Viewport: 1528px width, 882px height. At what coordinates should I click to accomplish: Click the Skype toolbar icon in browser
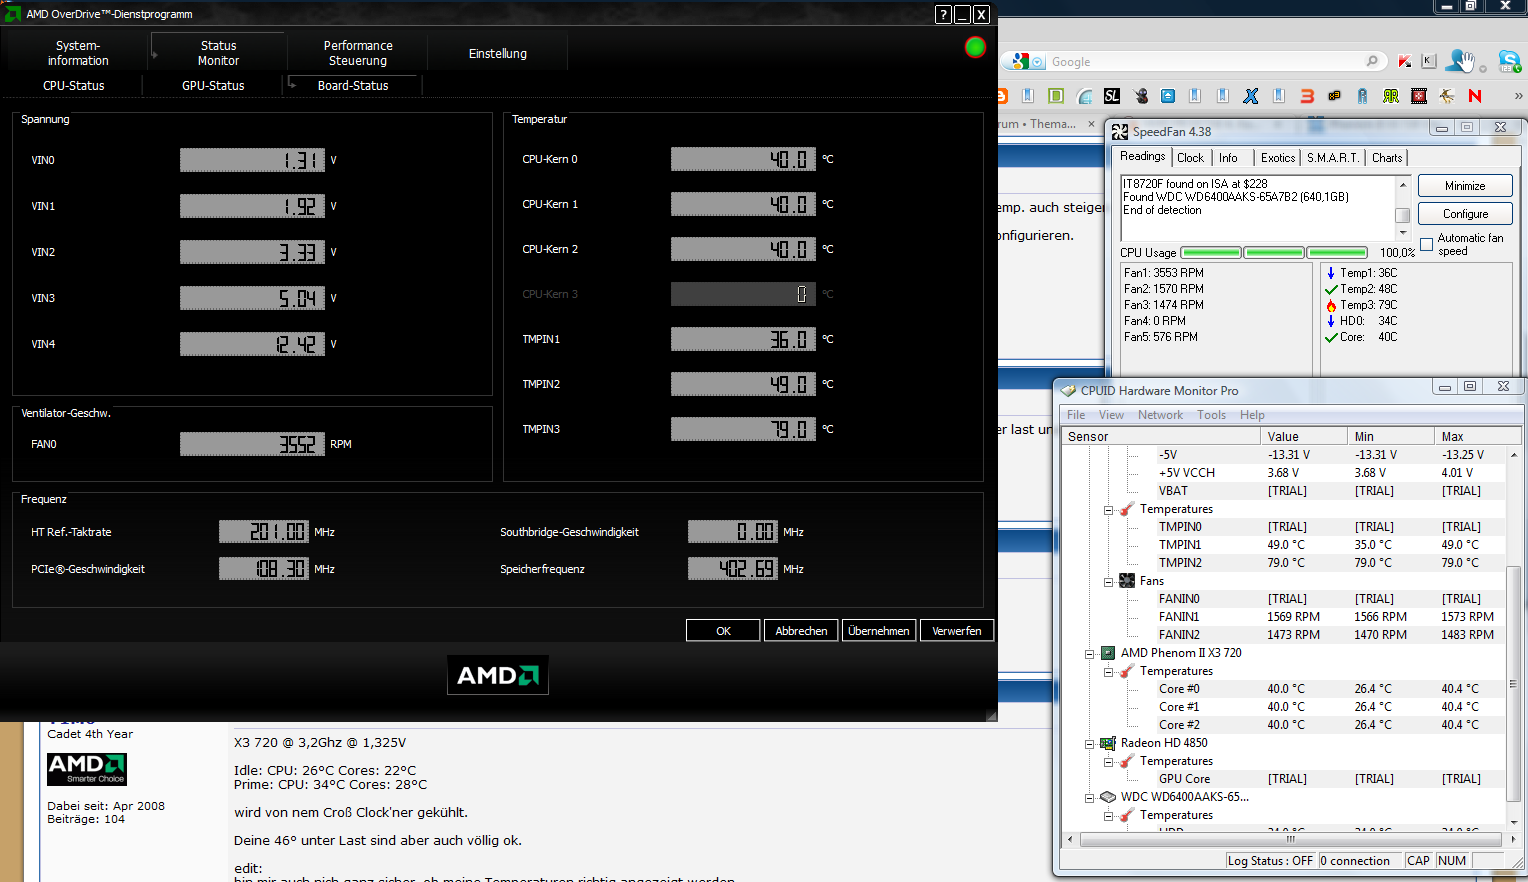[1510, 62]
